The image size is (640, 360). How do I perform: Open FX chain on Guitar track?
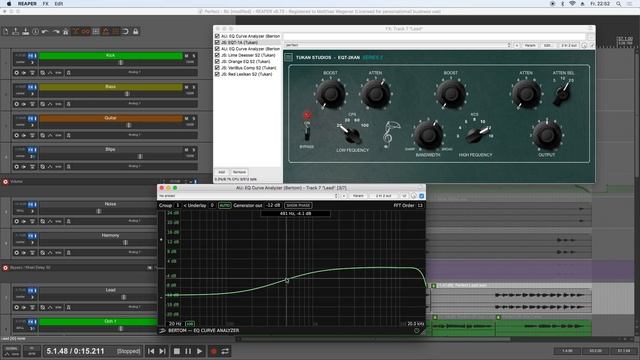(31, 118)
